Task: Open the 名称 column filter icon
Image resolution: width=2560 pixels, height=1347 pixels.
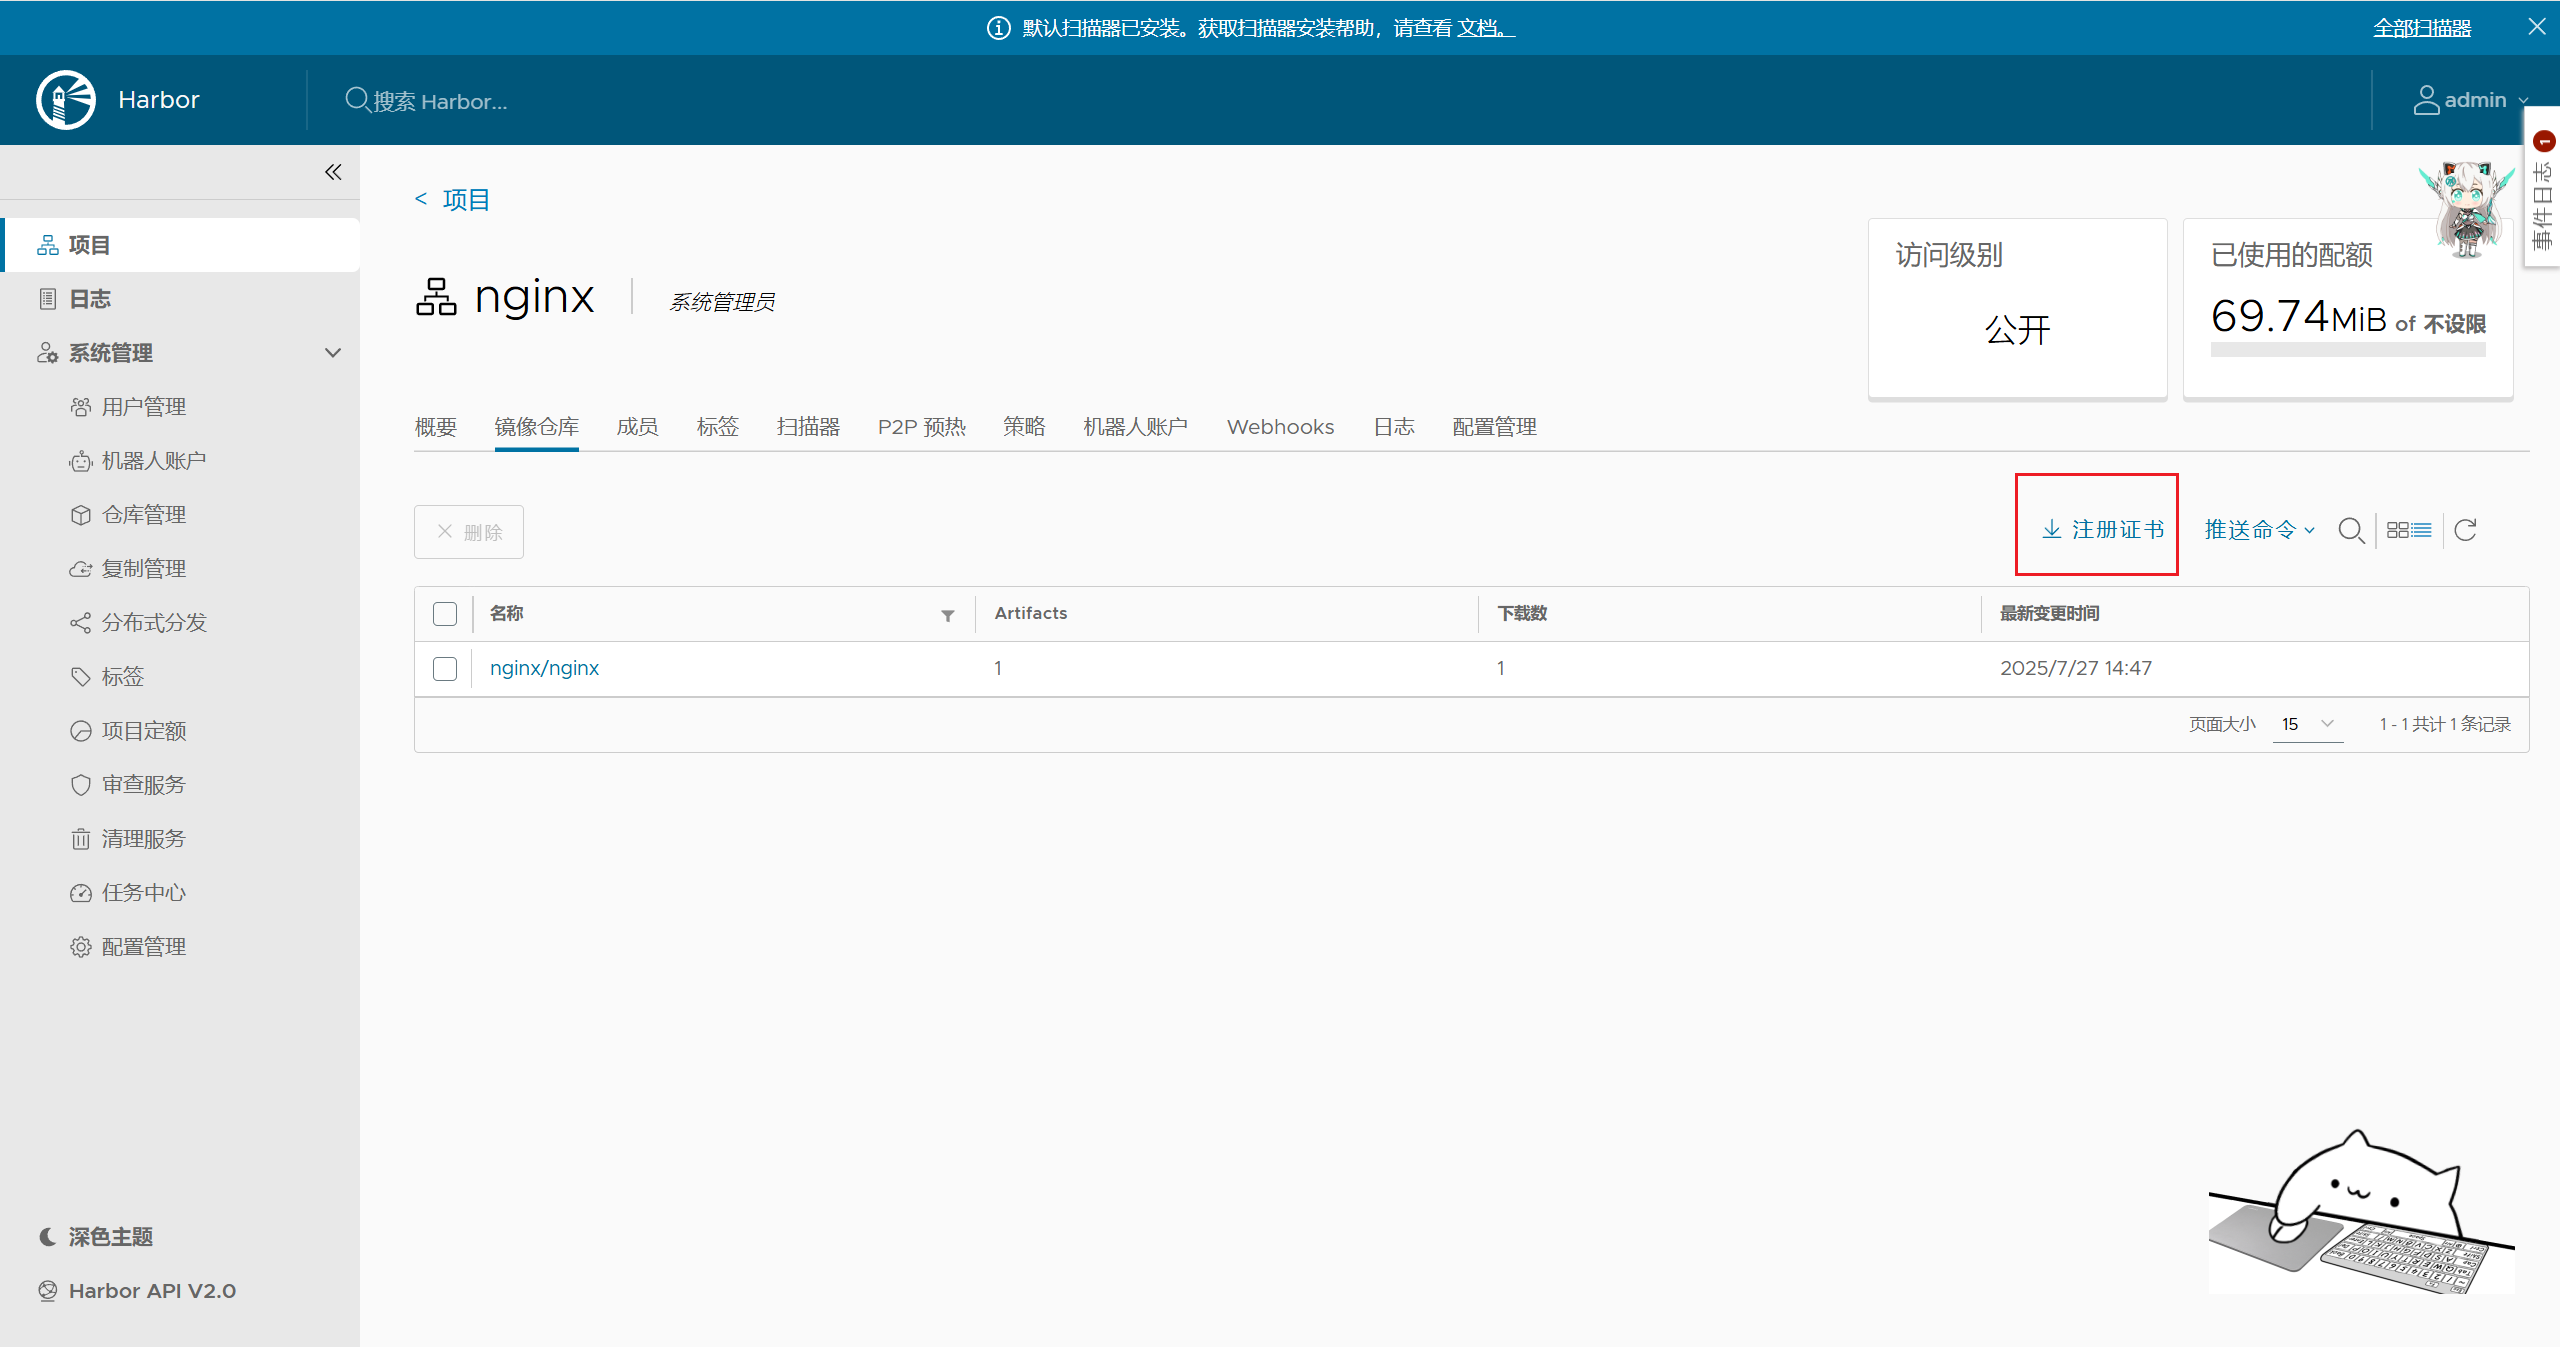Action: [x=948, y=616]
